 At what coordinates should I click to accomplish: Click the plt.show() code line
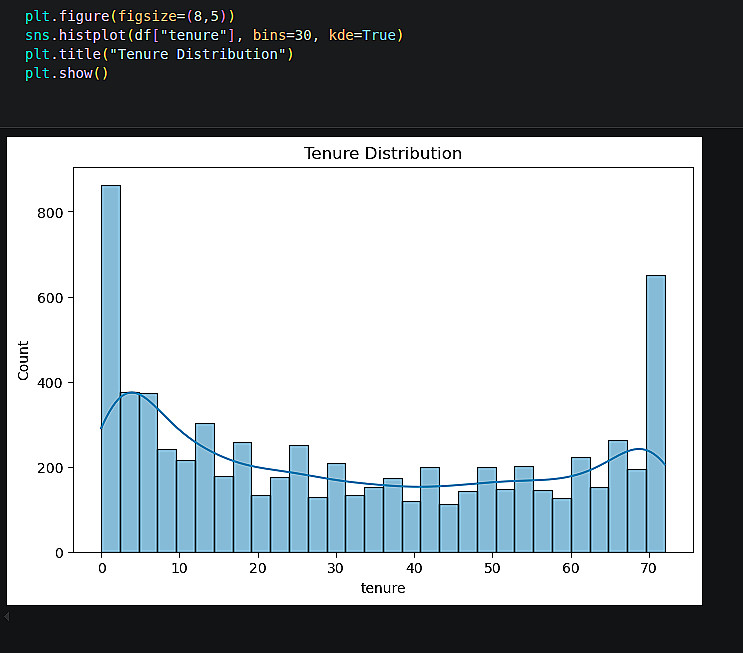pyautogui.click(x=66, y=74)
